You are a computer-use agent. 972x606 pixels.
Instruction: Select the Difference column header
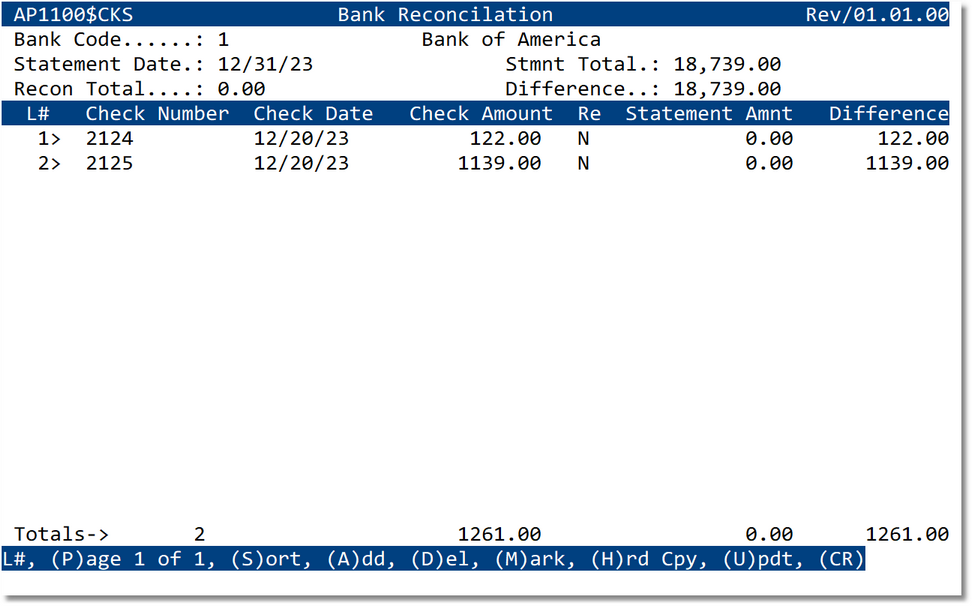pyautogui.click(x=889, y=113)
